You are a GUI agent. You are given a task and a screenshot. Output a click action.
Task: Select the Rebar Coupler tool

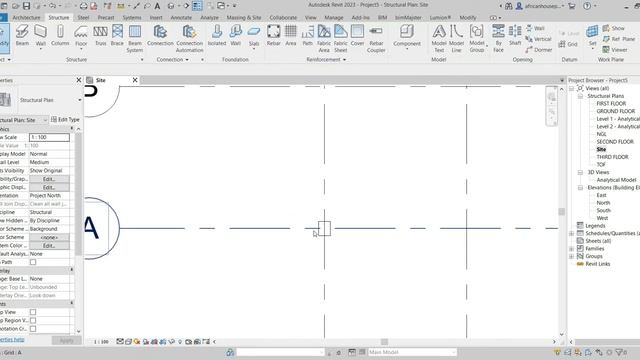pos(376,38)
